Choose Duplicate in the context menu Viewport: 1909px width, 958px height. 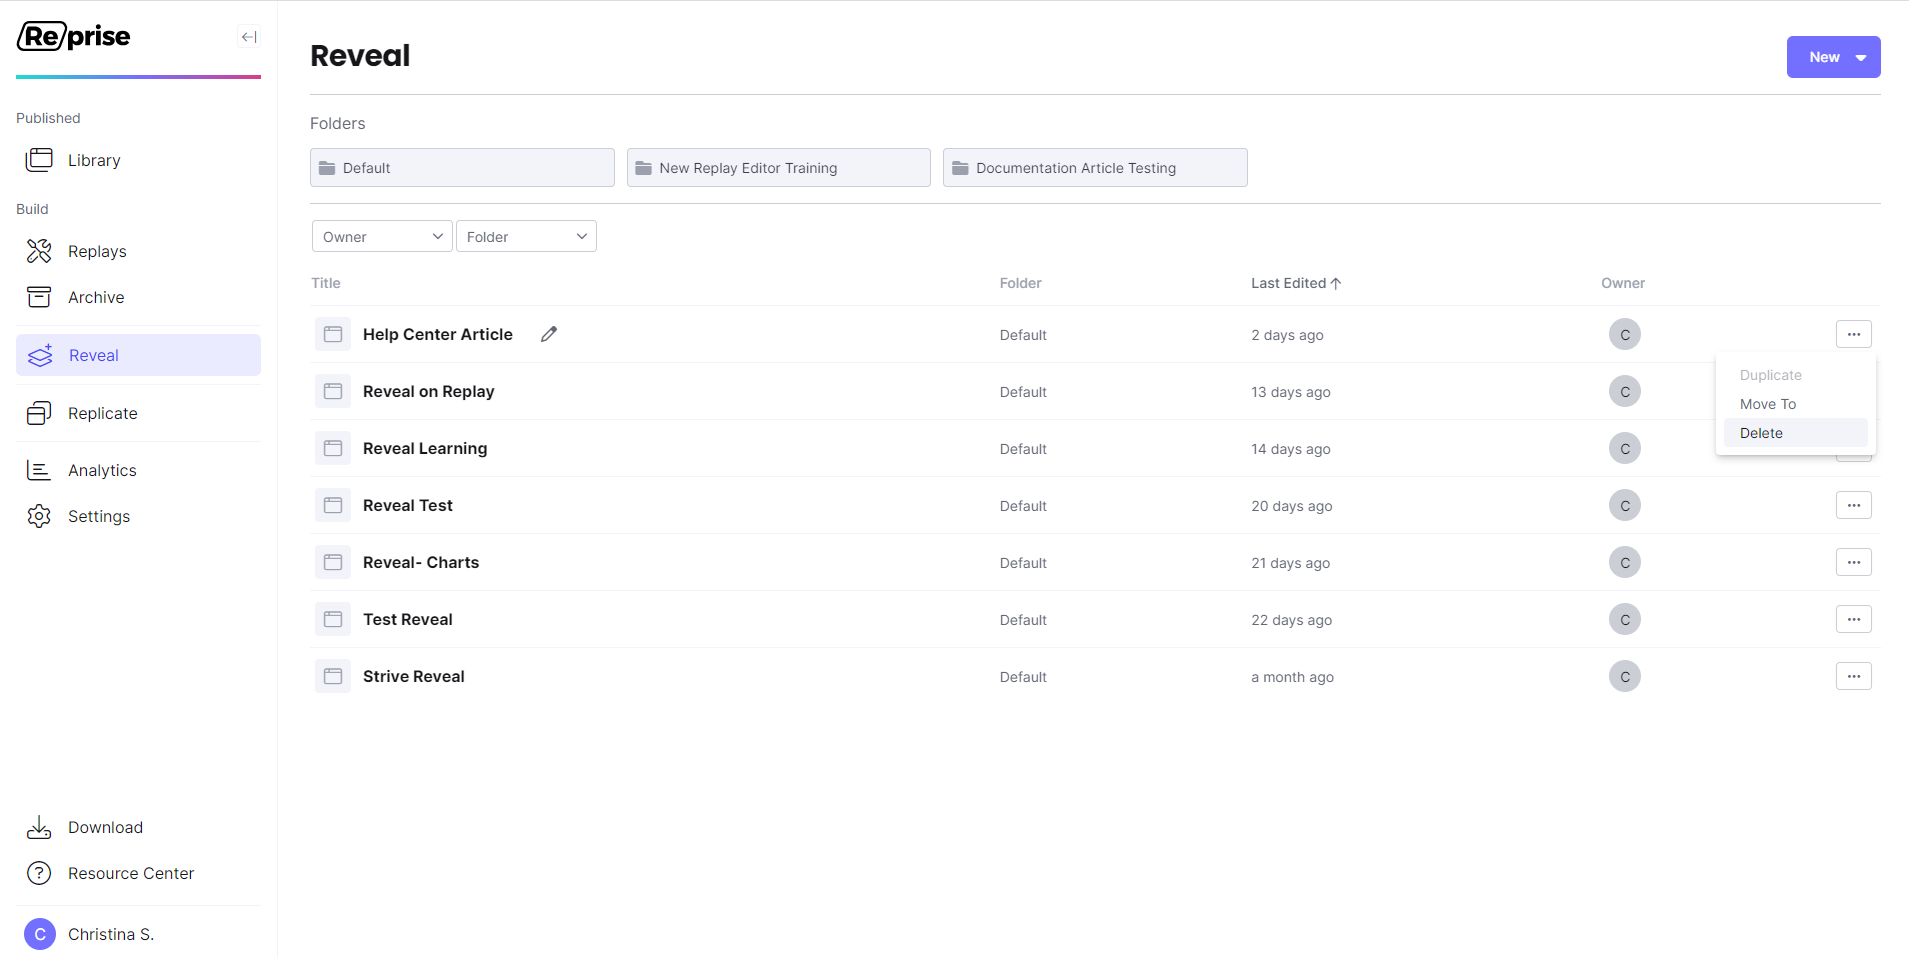click(x=1796, y=375)
